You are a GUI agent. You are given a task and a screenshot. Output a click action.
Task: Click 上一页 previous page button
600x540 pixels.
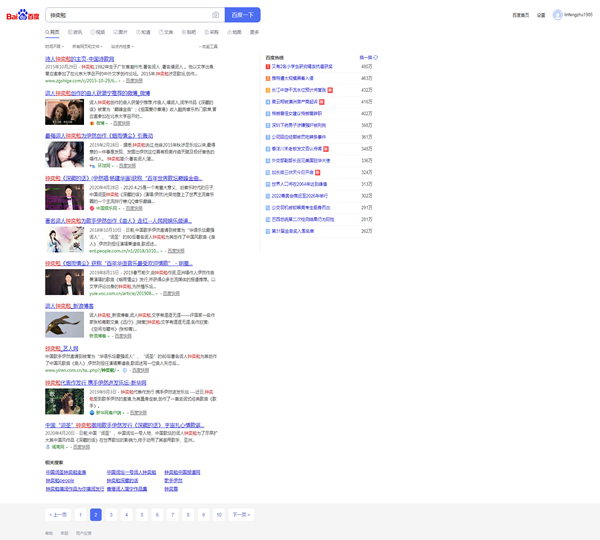tap(59, 514)
